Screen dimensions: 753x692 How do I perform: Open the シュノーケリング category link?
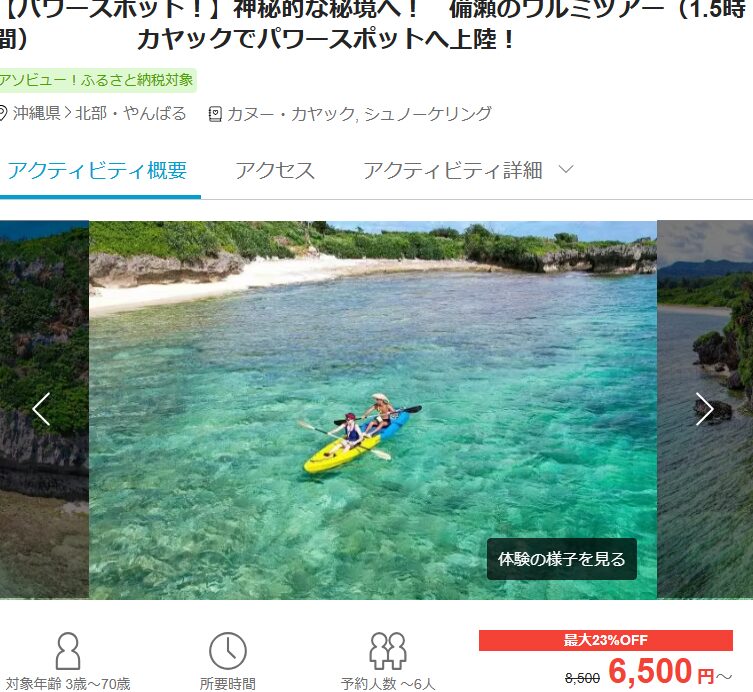click(x=428, y=114)
